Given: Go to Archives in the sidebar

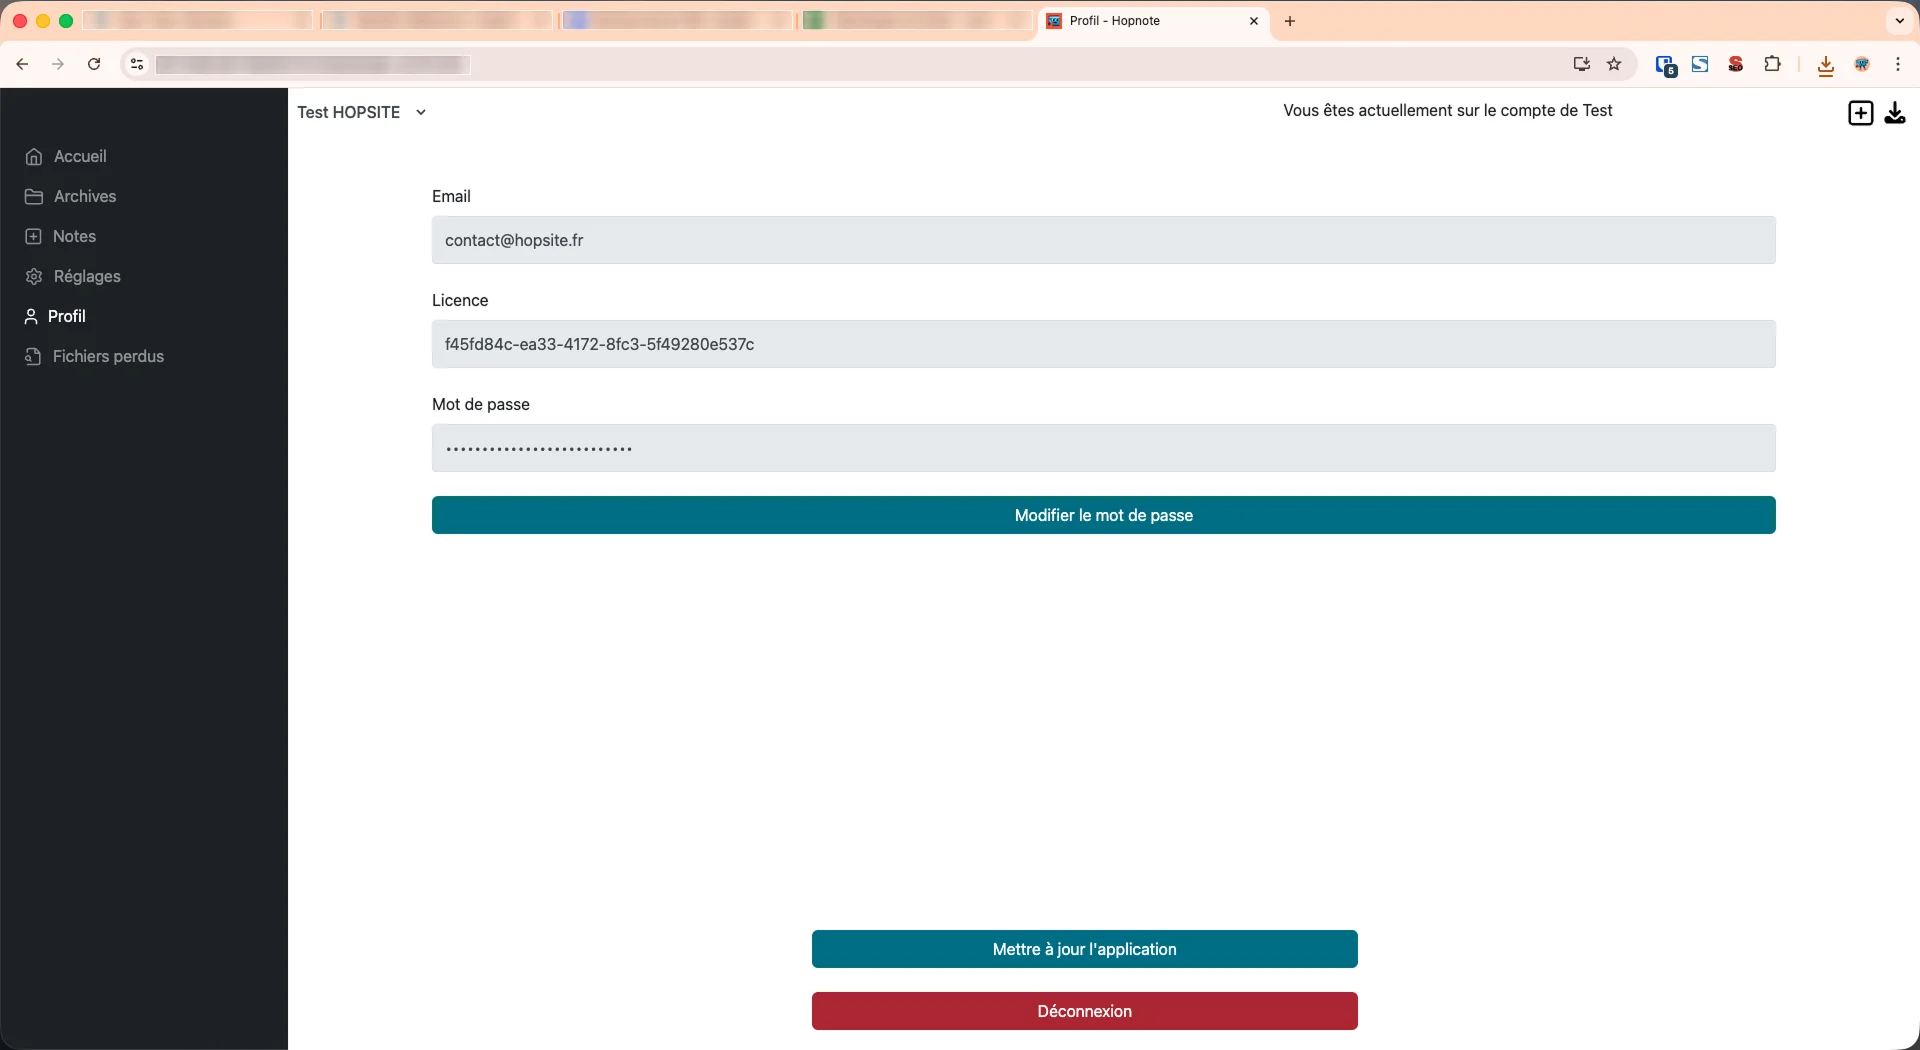Looking at the screenshot, I should point(84,196).
